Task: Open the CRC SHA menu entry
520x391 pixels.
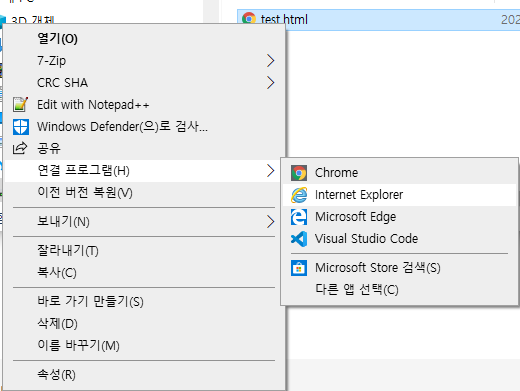Action: click(144, 83)
